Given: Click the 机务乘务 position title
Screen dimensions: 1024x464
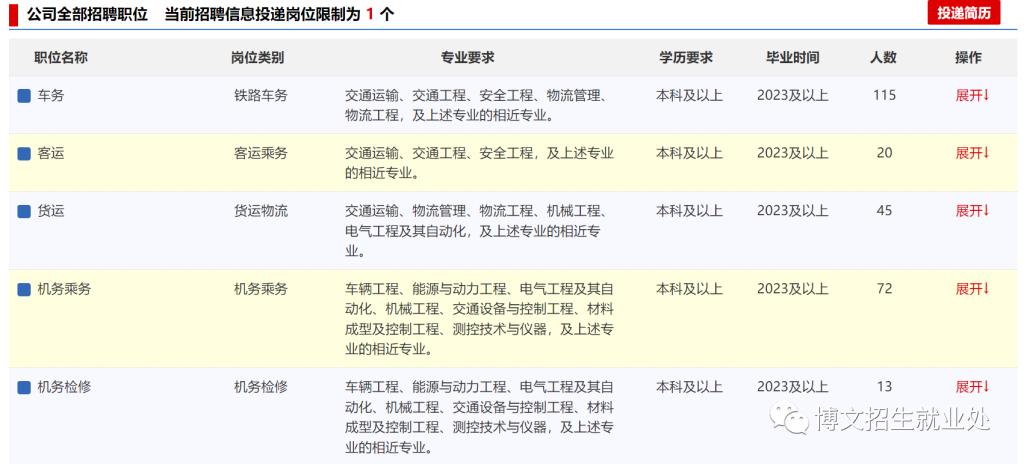Looking at the screenshot, I should point(64,290).
